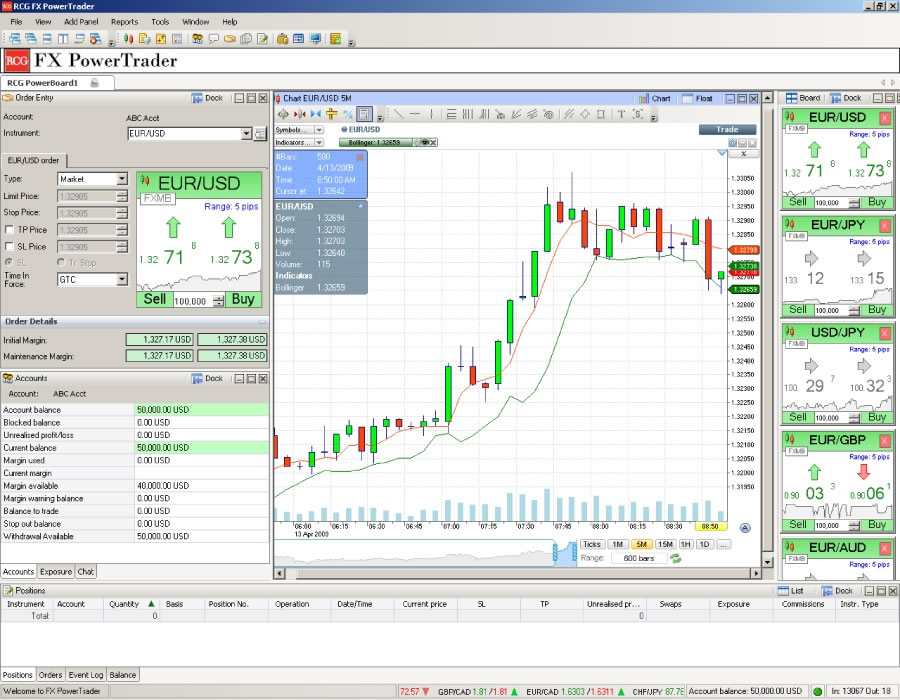
Task: Open the chart Indicators dropdown
Action: (x=319, y=142)
